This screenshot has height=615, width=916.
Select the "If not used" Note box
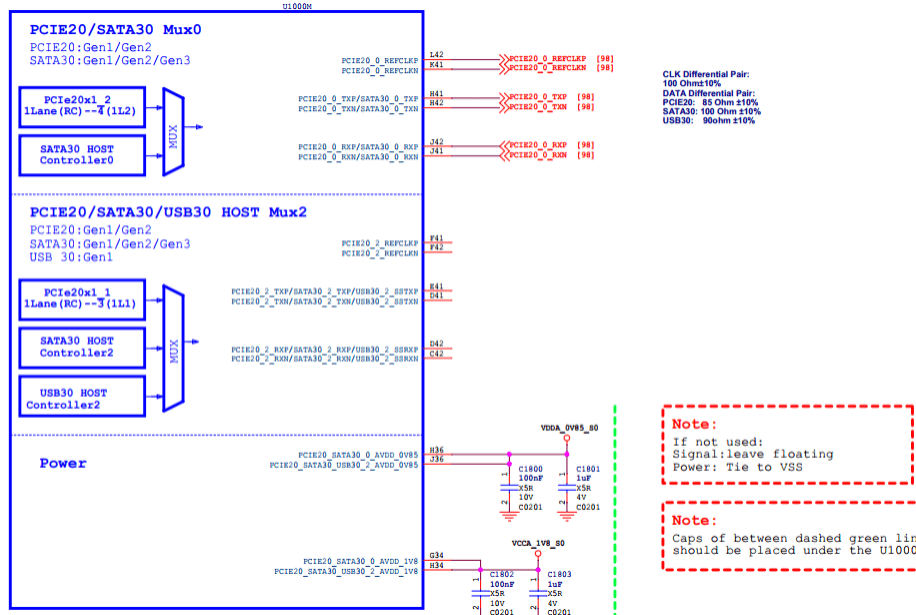(788, 447)
